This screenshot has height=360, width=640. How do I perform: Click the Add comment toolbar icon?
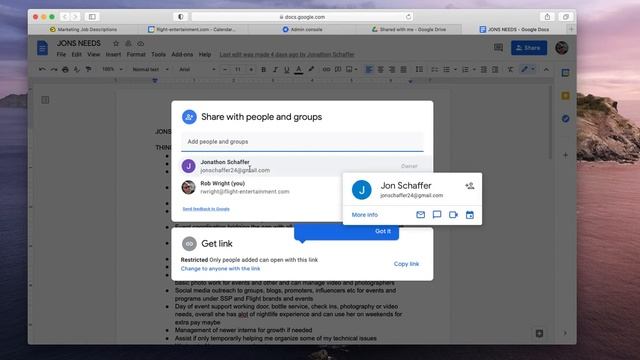pyautogui.click(x=338, y=69)
